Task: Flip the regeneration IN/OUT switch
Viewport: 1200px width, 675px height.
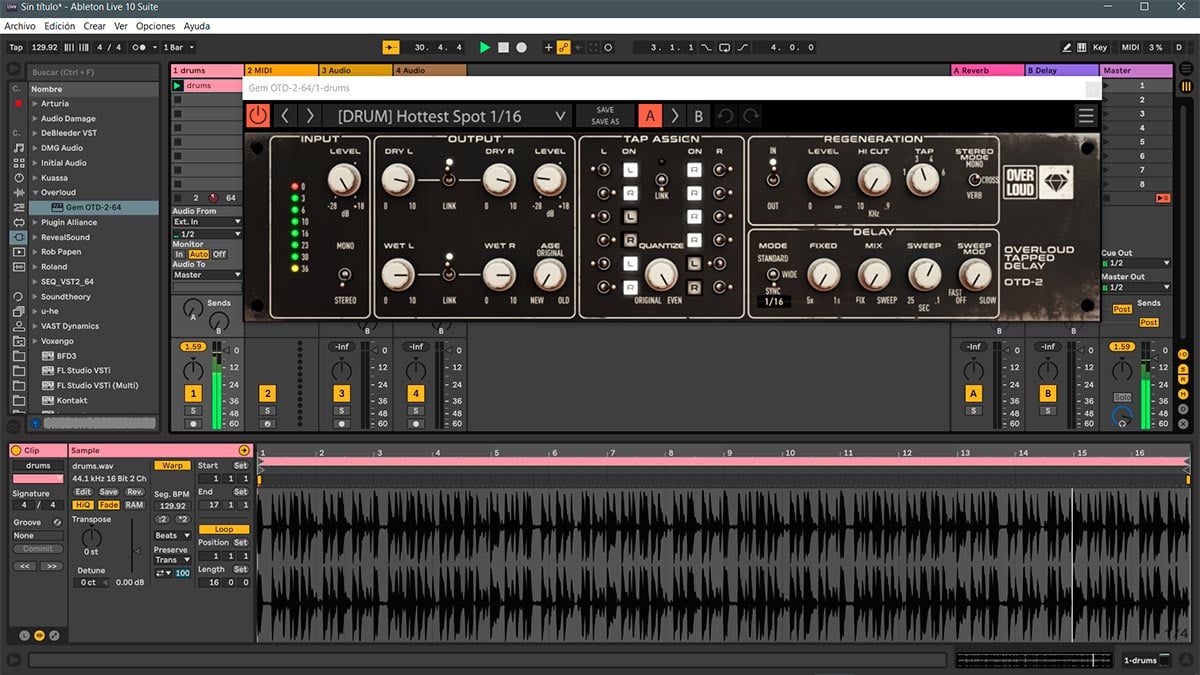Action: [772, 180]
